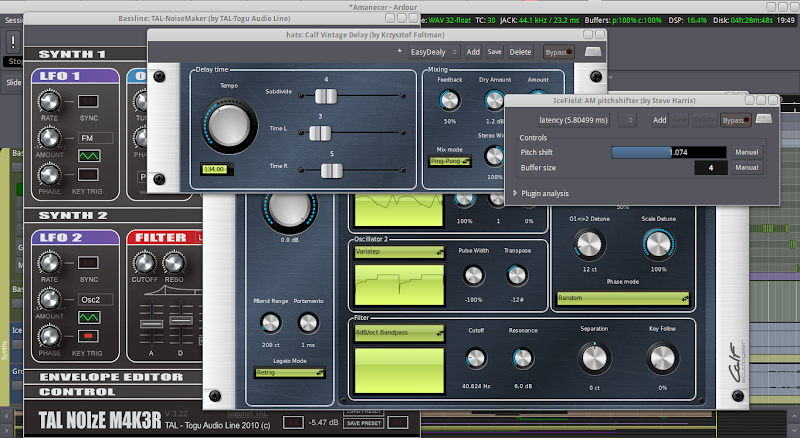The image size is (800, 438).
Task: Expand the Plugin analysis section
Action: click(x=541, y=193)
